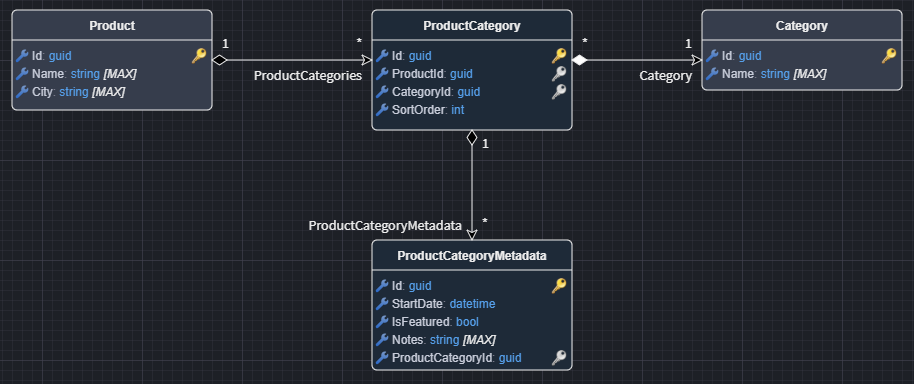This screenshot has height=384, width=914.
Task: Click the Category association label
Action: tap(666, 76)
